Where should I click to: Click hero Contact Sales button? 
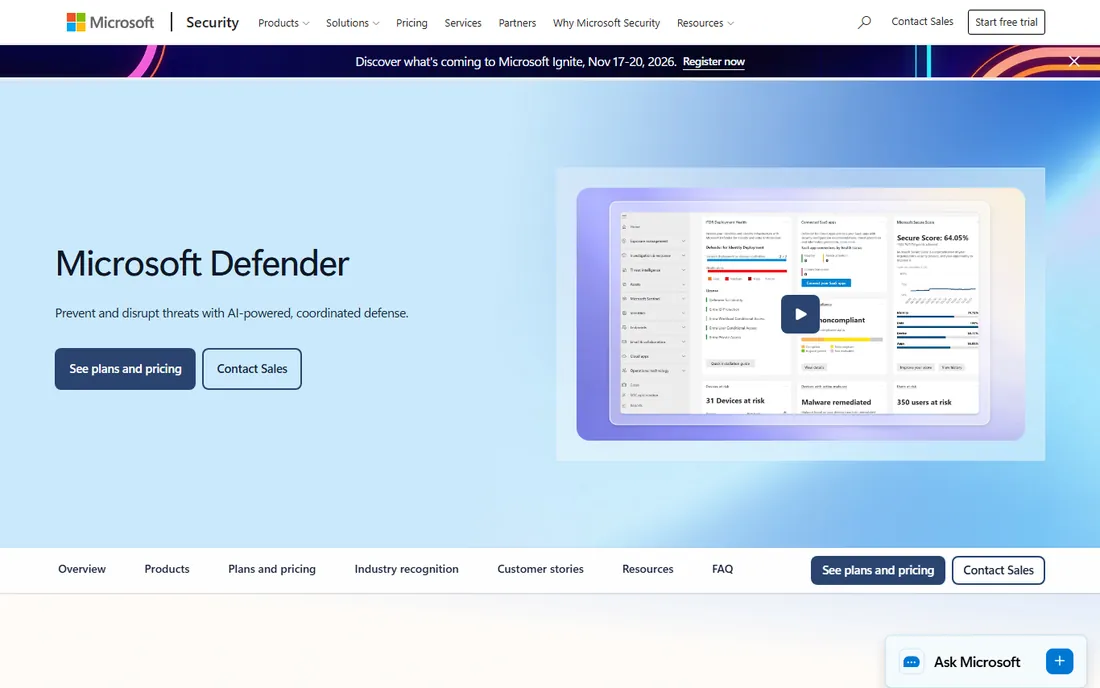point(252,369)
